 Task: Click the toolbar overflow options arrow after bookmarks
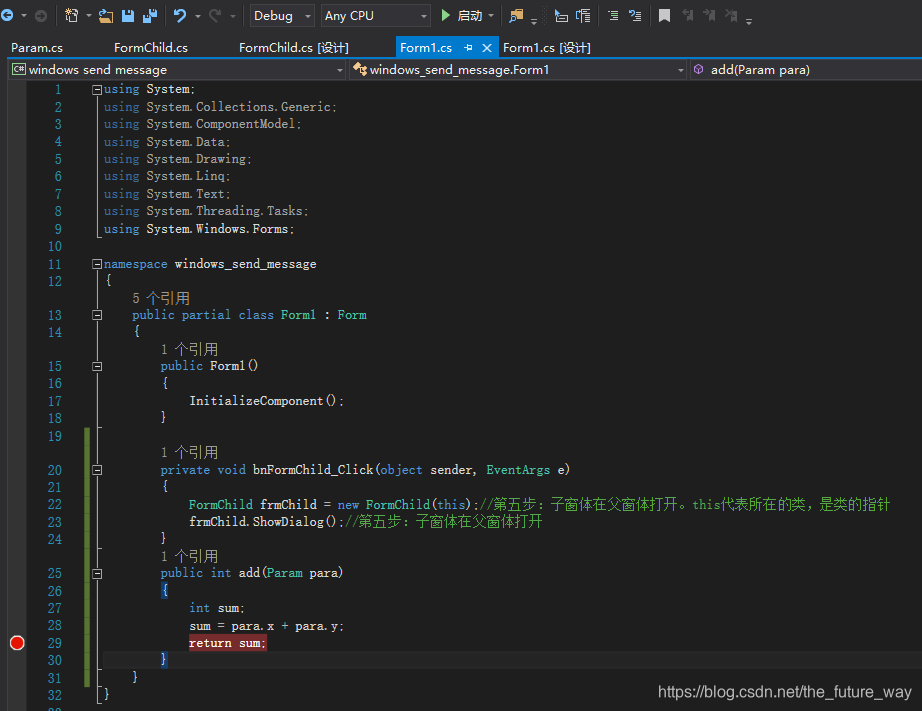(749, 21)
